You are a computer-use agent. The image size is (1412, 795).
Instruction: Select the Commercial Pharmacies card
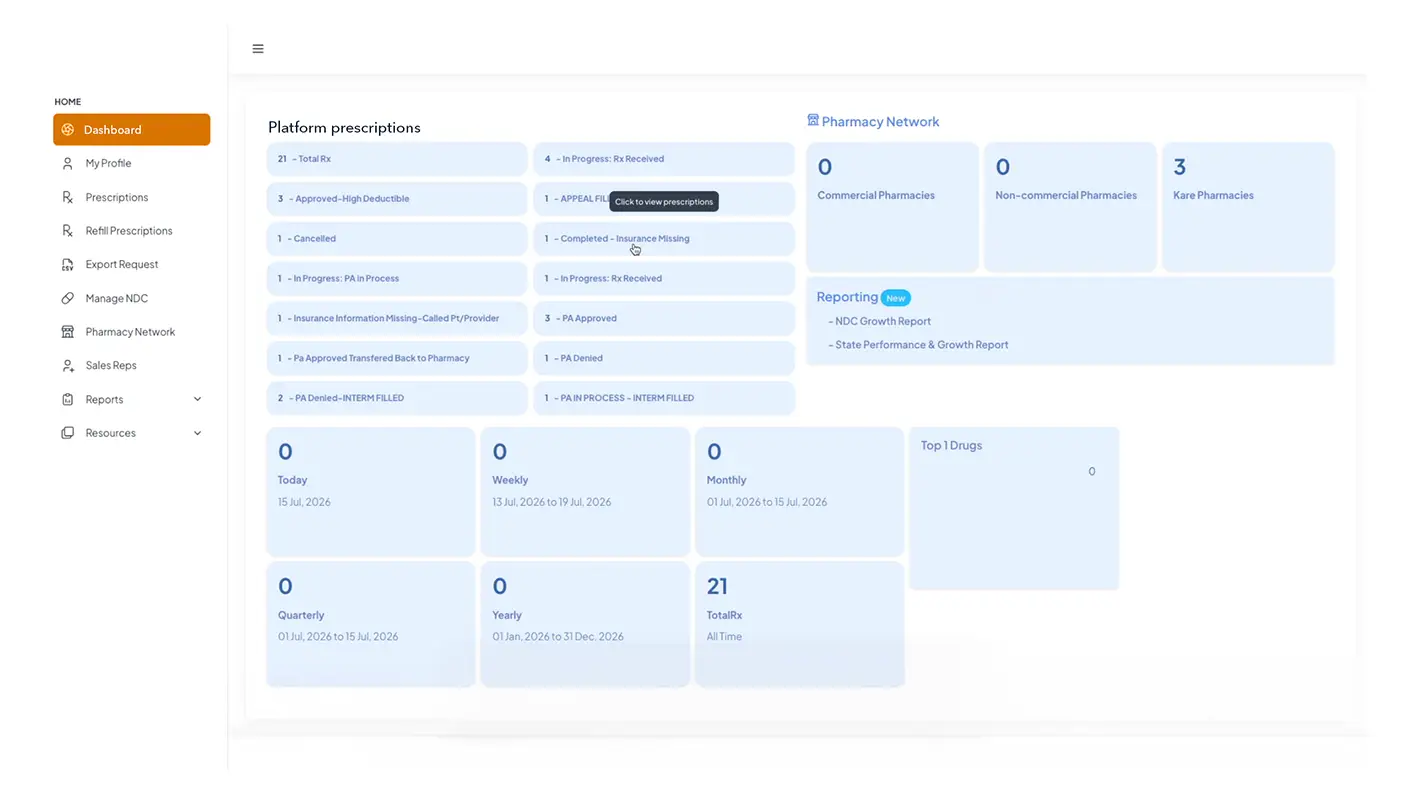pyautogui.click(x=893, y=207)
